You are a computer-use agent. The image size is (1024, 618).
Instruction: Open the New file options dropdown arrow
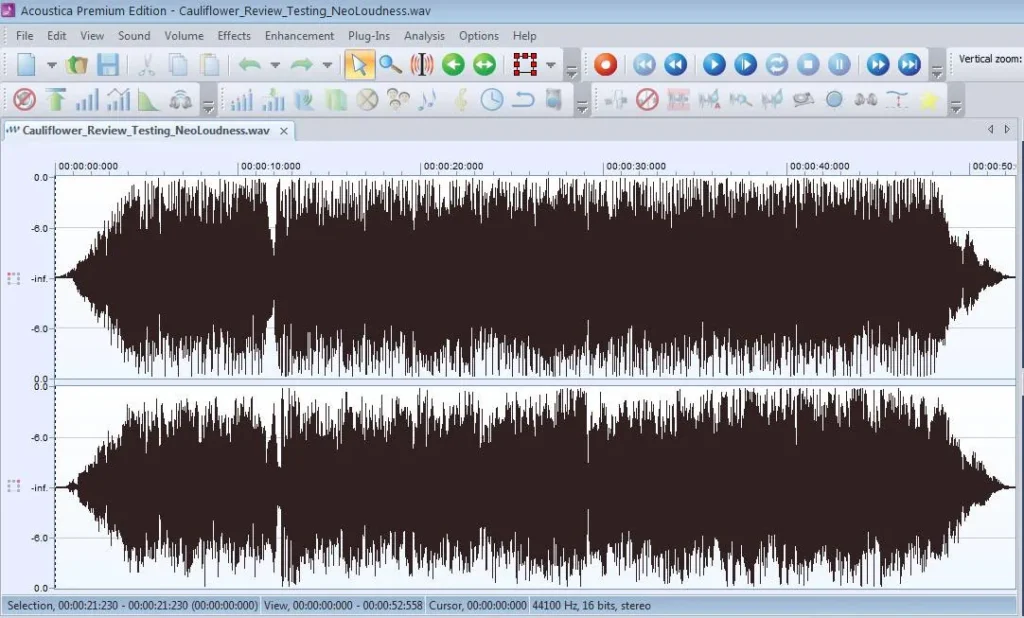(52, 65)
